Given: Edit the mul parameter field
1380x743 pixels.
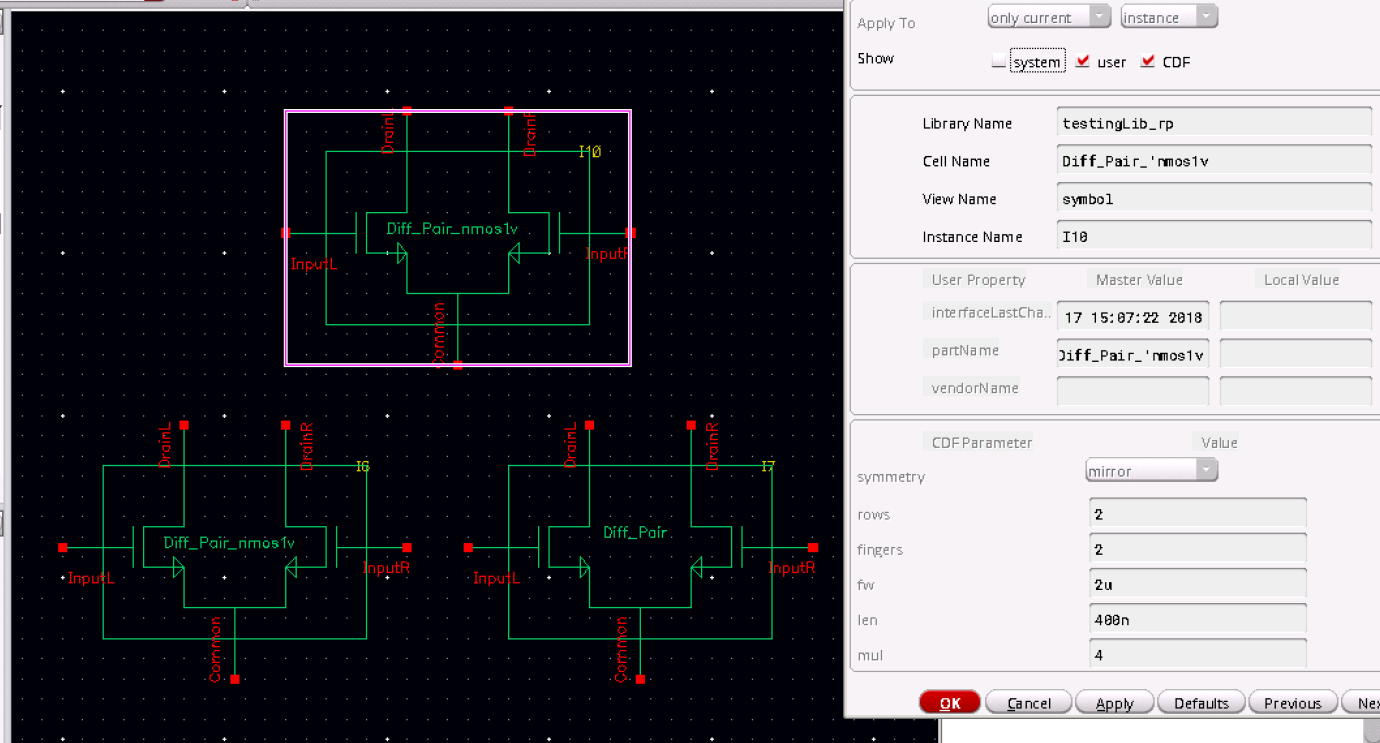Looking at the screenshot, I should pos(1197,655).
